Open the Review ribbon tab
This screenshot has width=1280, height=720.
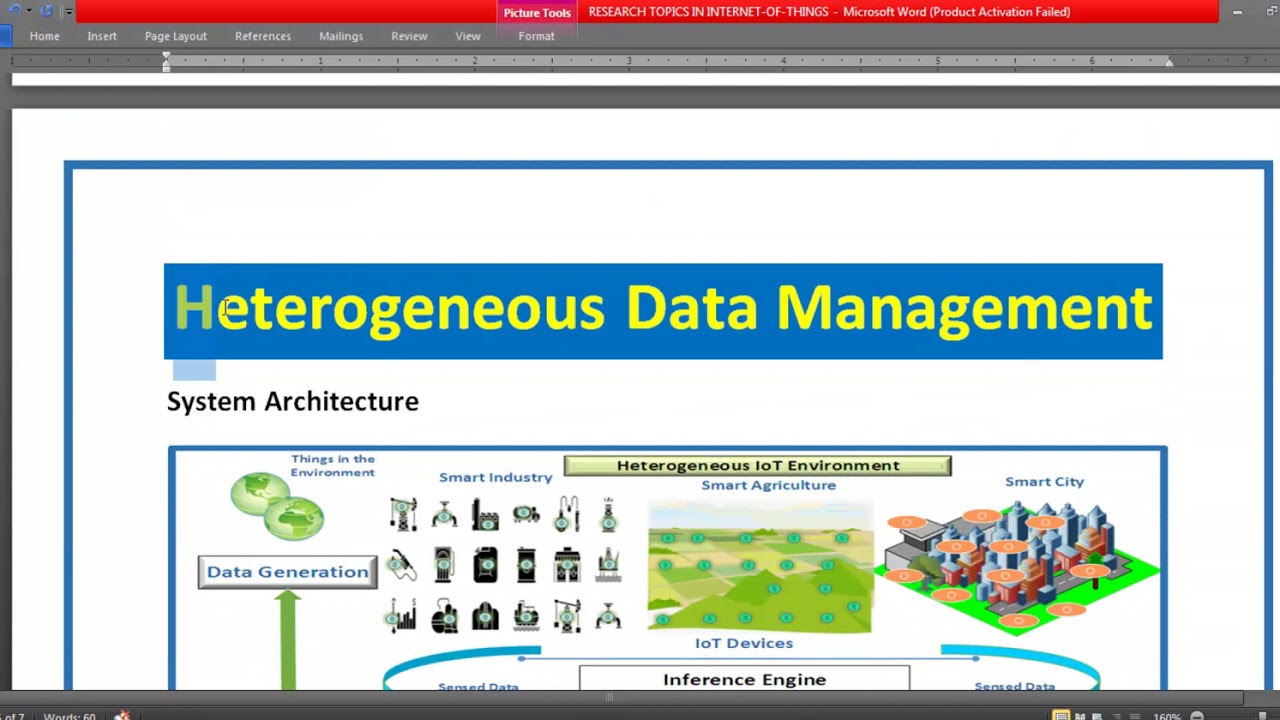409,36
